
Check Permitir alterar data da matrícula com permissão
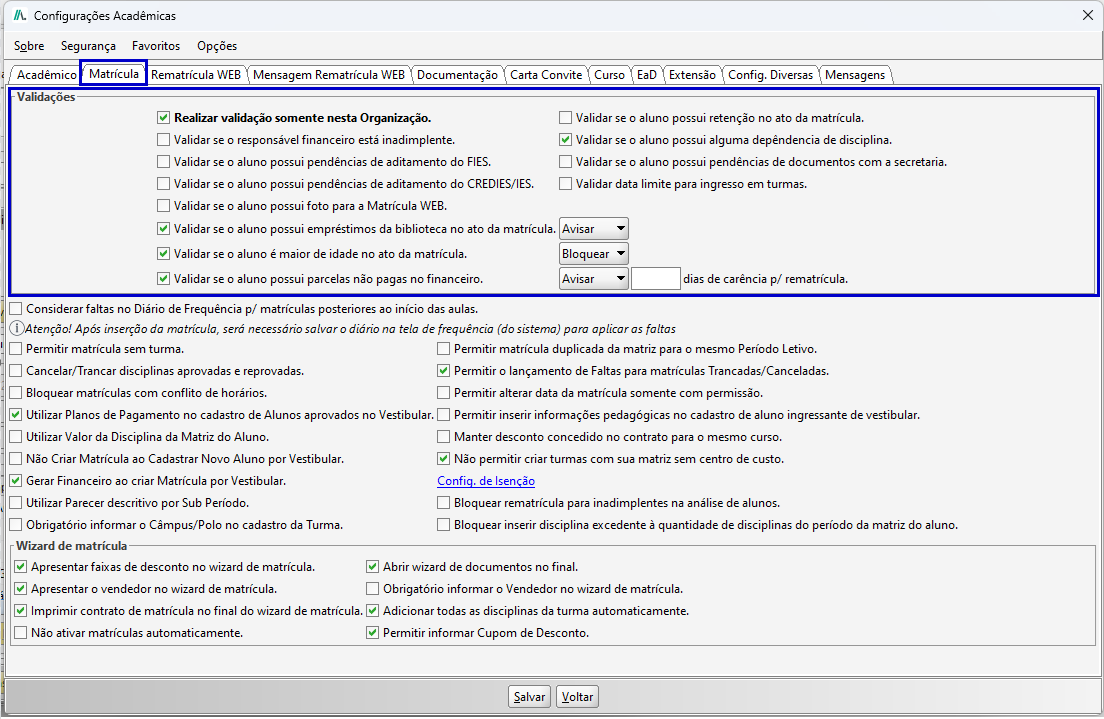(x=444, y=392)
